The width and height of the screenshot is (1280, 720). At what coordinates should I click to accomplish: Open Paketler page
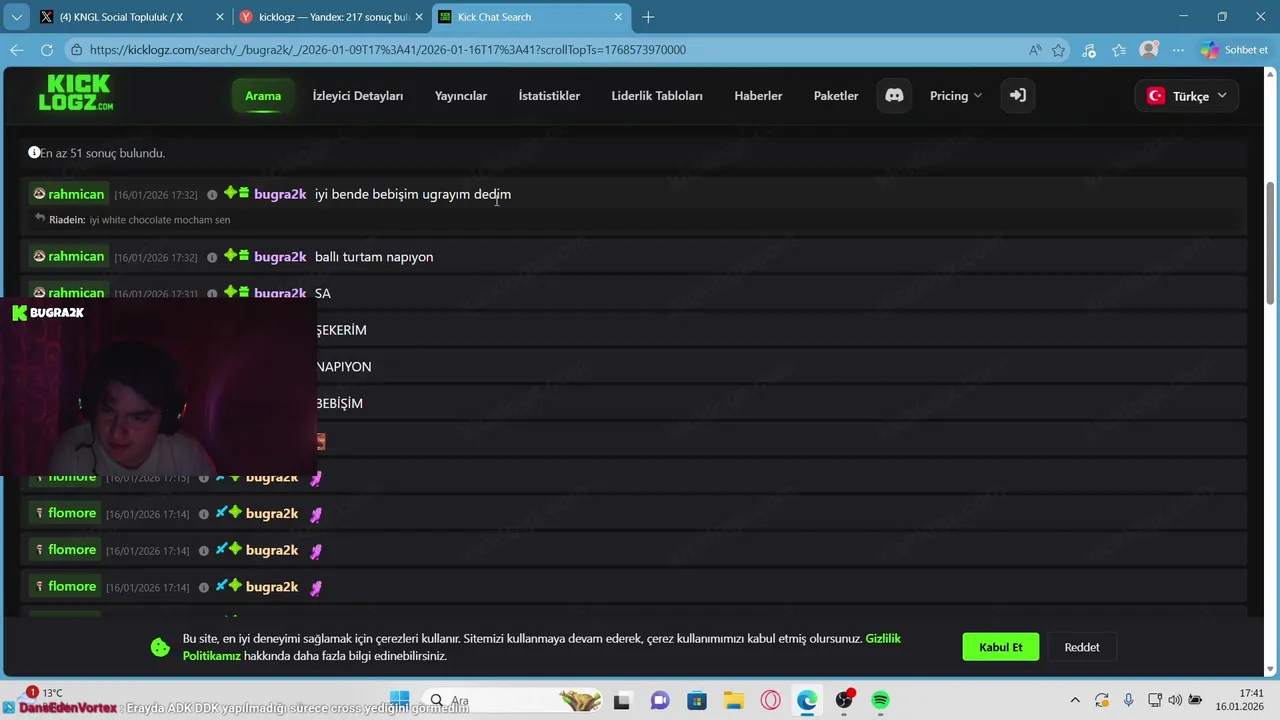coord(836,96)
